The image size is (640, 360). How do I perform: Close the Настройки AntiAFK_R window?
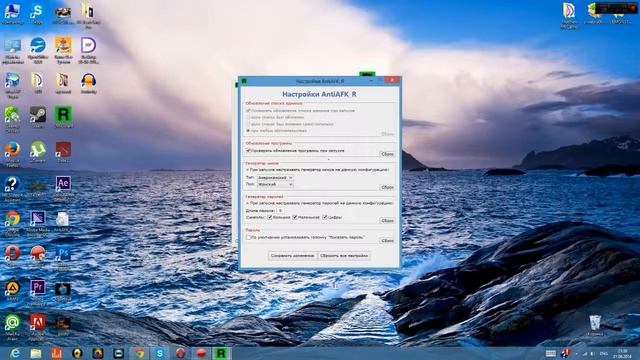coord(392,80)
